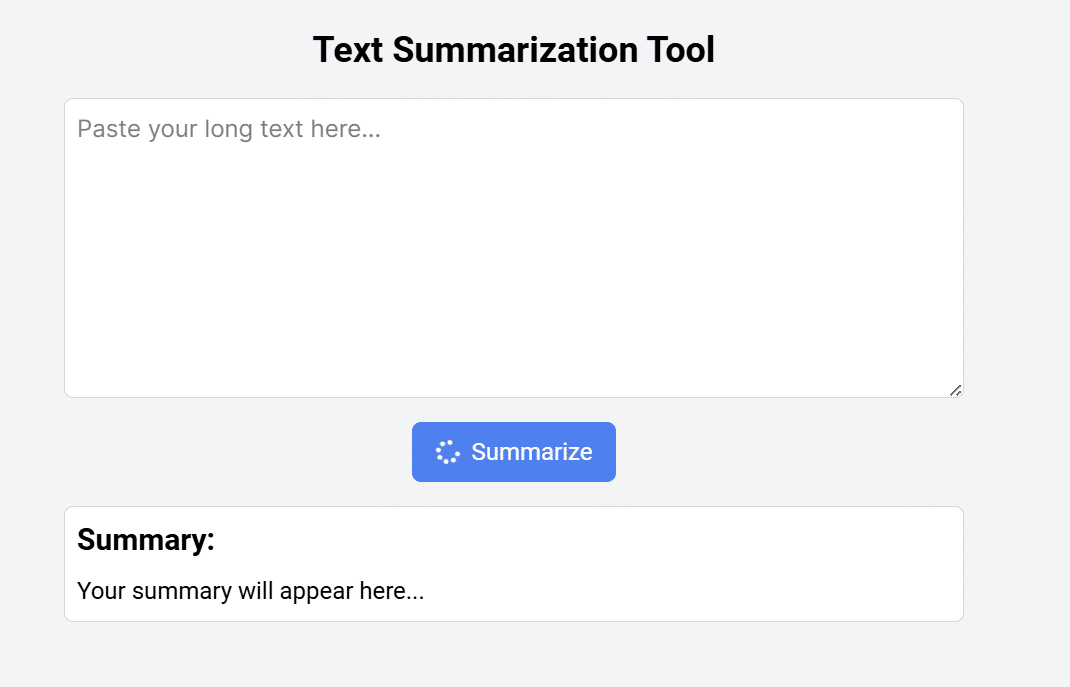Click the word 'Text' in the heading
Screen dimensions: 1070x687
[348, 50]
